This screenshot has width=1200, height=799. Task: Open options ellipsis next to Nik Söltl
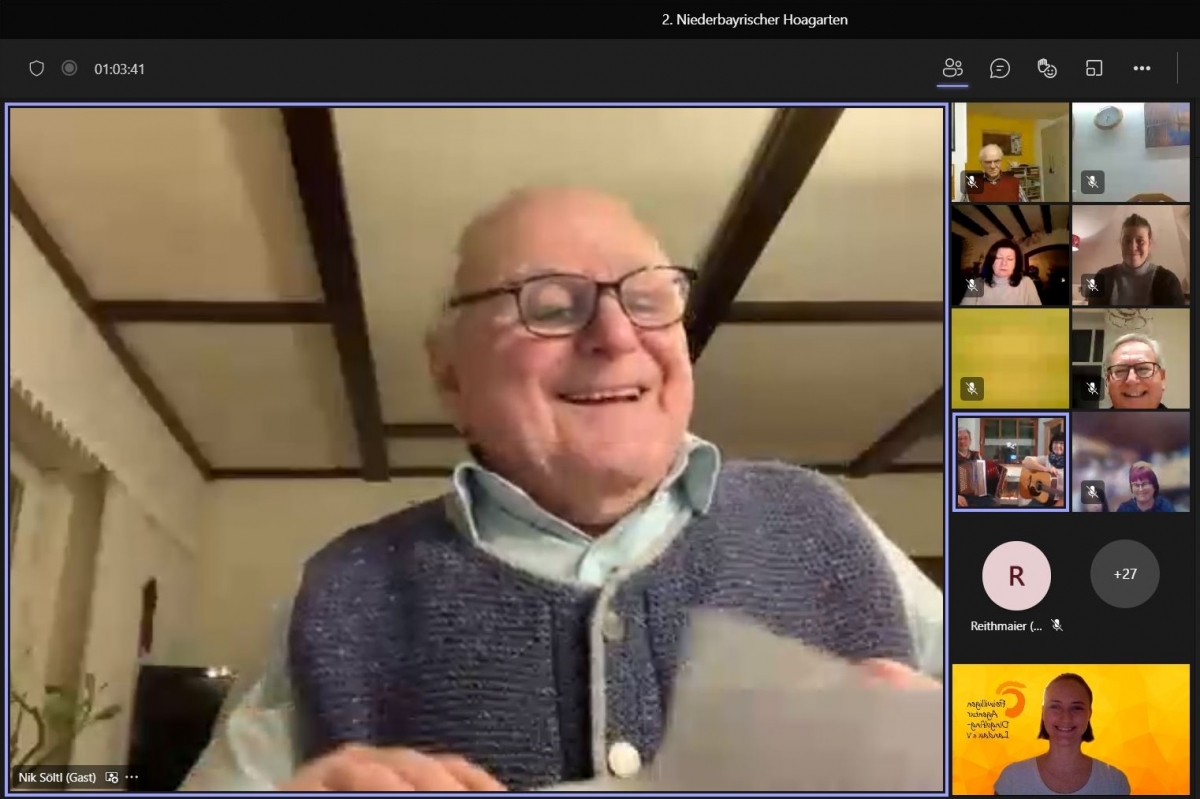[132, 777]
